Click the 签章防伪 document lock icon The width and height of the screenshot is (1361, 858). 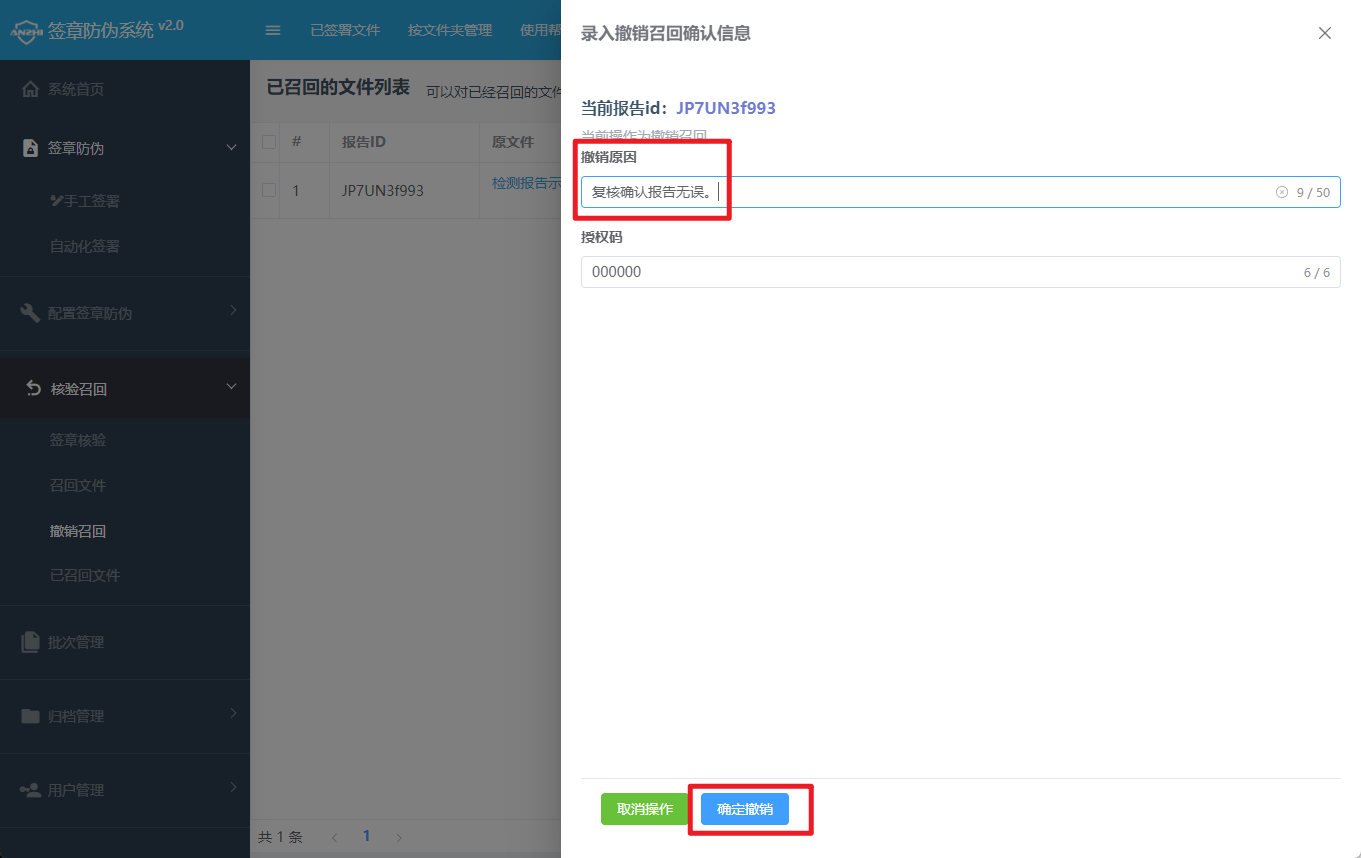tap(31, 148)
